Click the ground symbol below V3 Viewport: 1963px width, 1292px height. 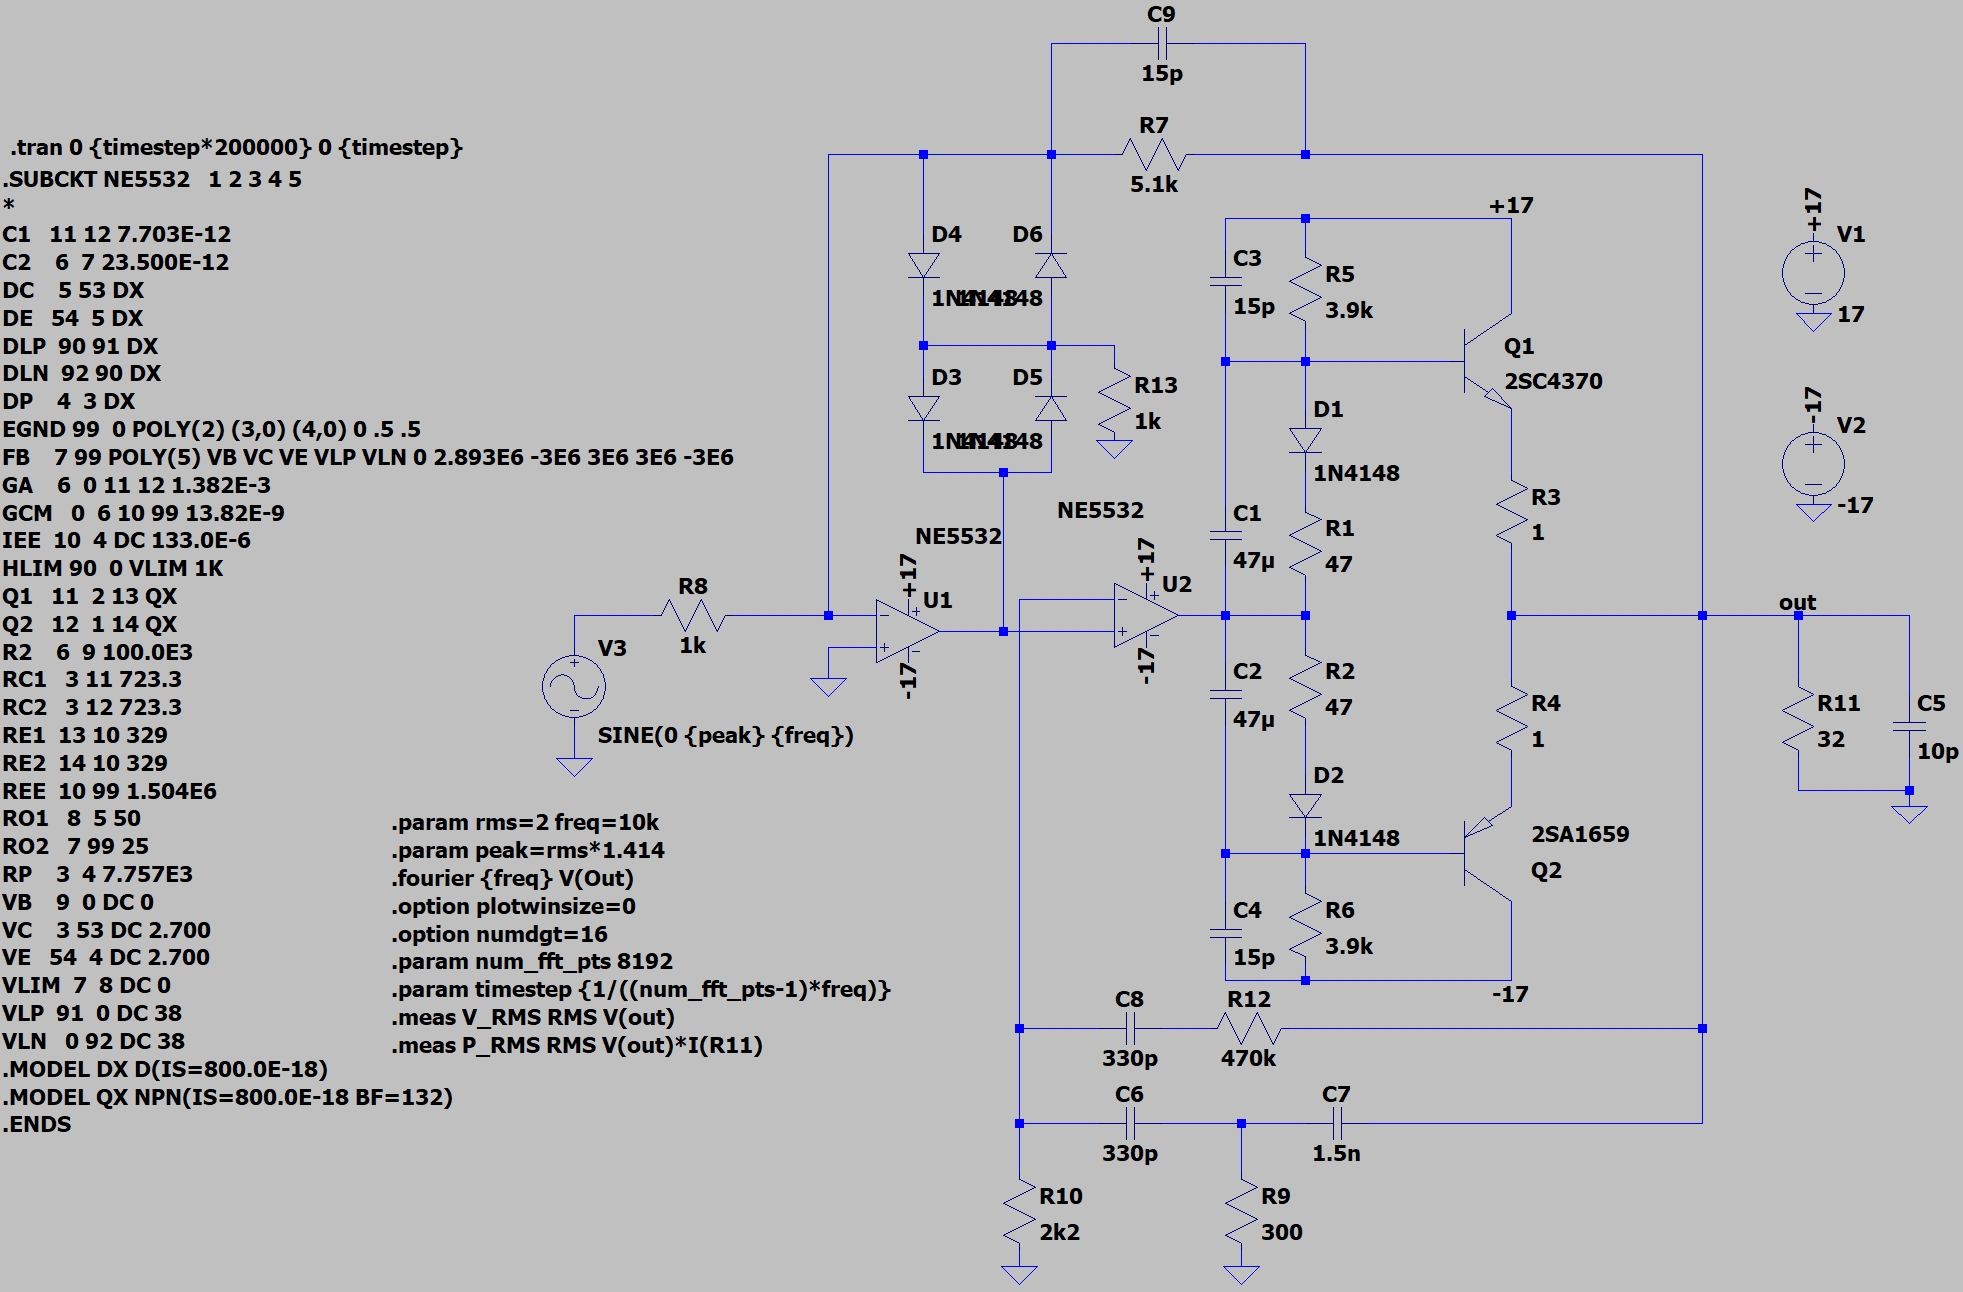click(574, 767)
